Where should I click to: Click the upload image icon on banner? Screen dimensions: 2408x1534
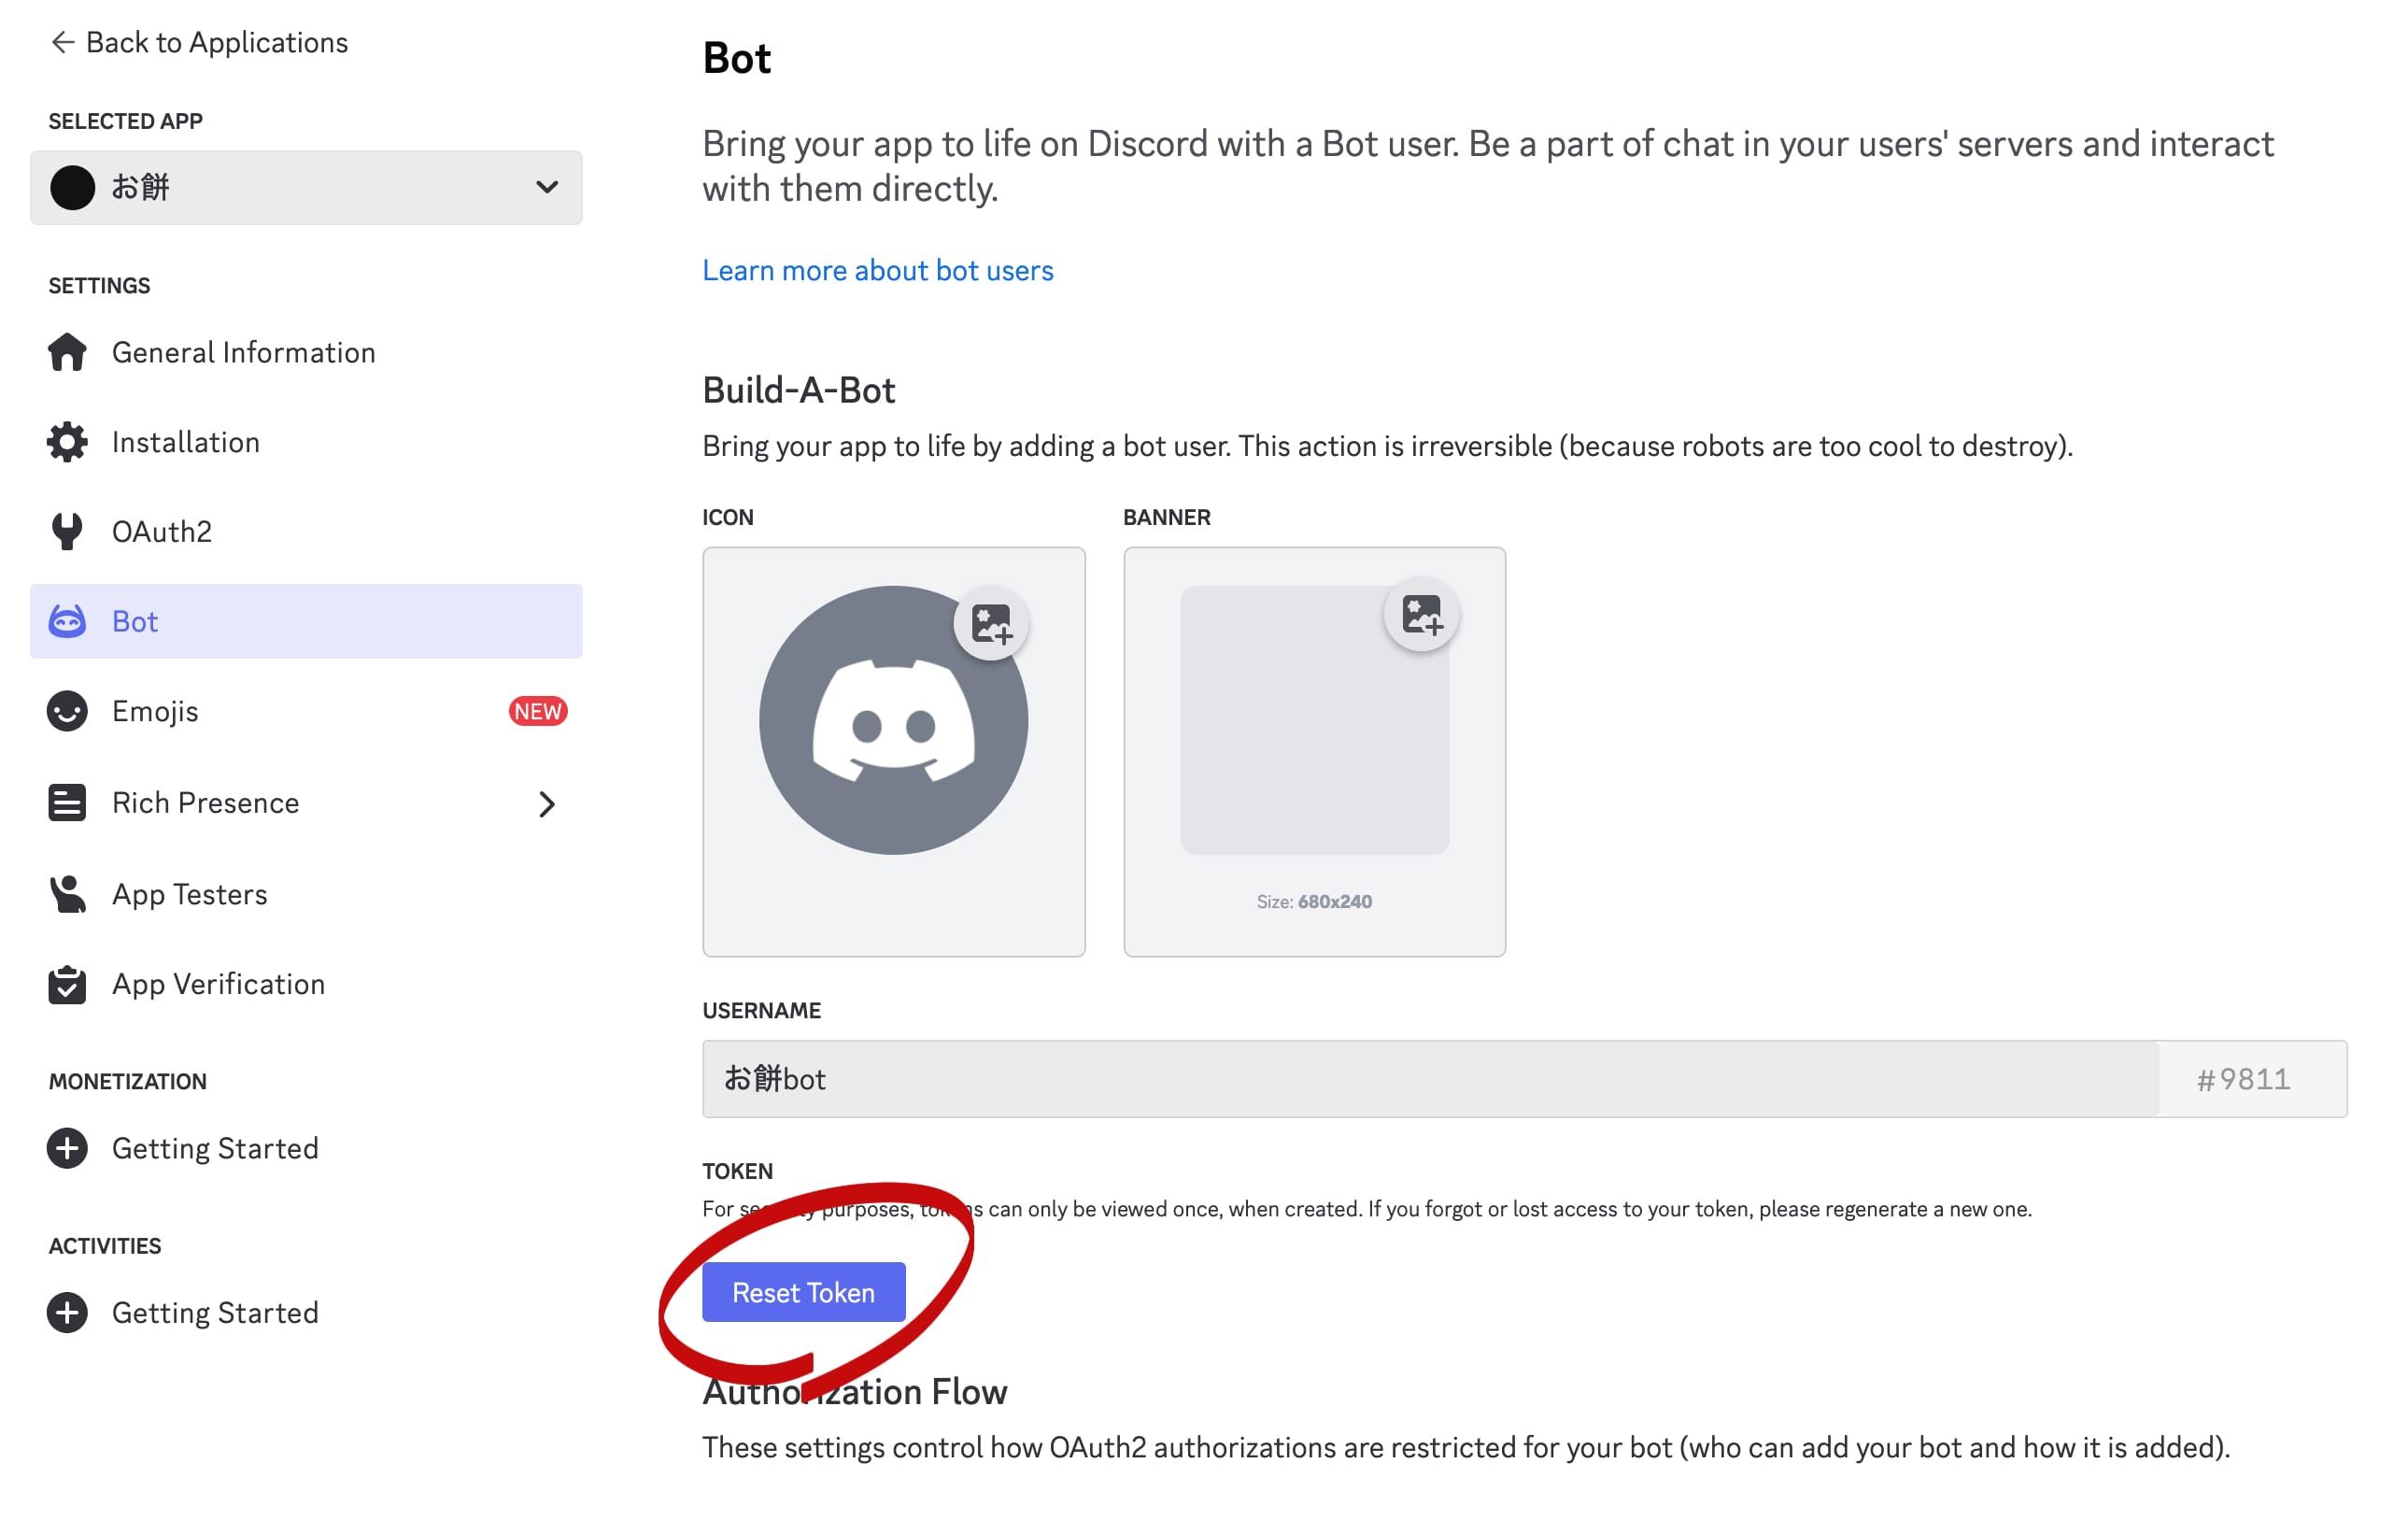[x=1421, y=614]
